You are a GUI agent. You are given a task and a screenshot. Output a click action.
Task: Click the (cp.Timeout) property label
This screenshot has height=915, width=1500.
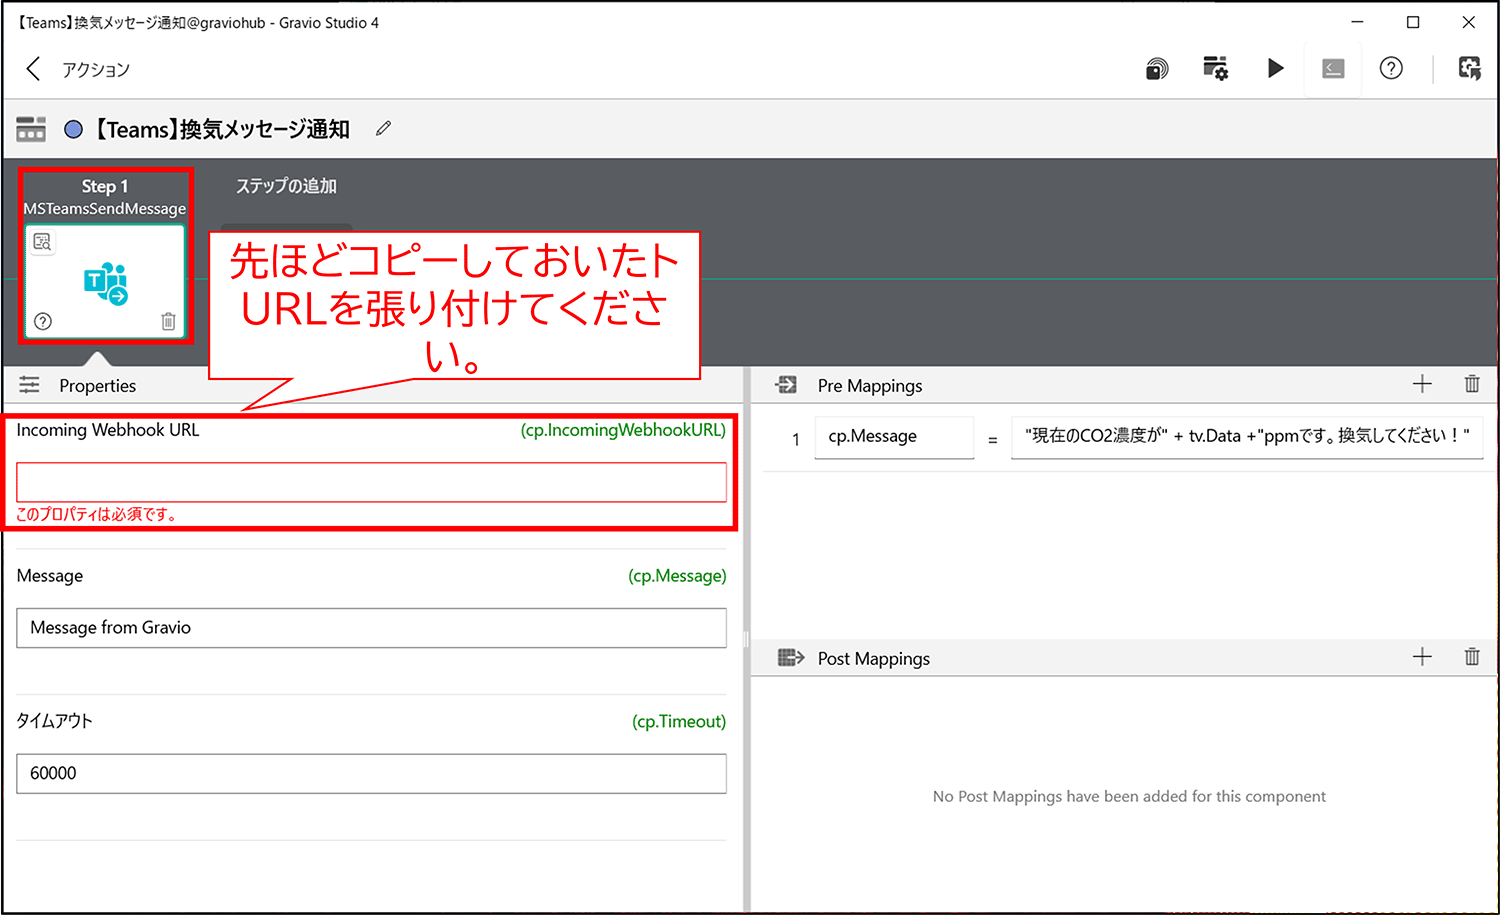coord(679,721)
